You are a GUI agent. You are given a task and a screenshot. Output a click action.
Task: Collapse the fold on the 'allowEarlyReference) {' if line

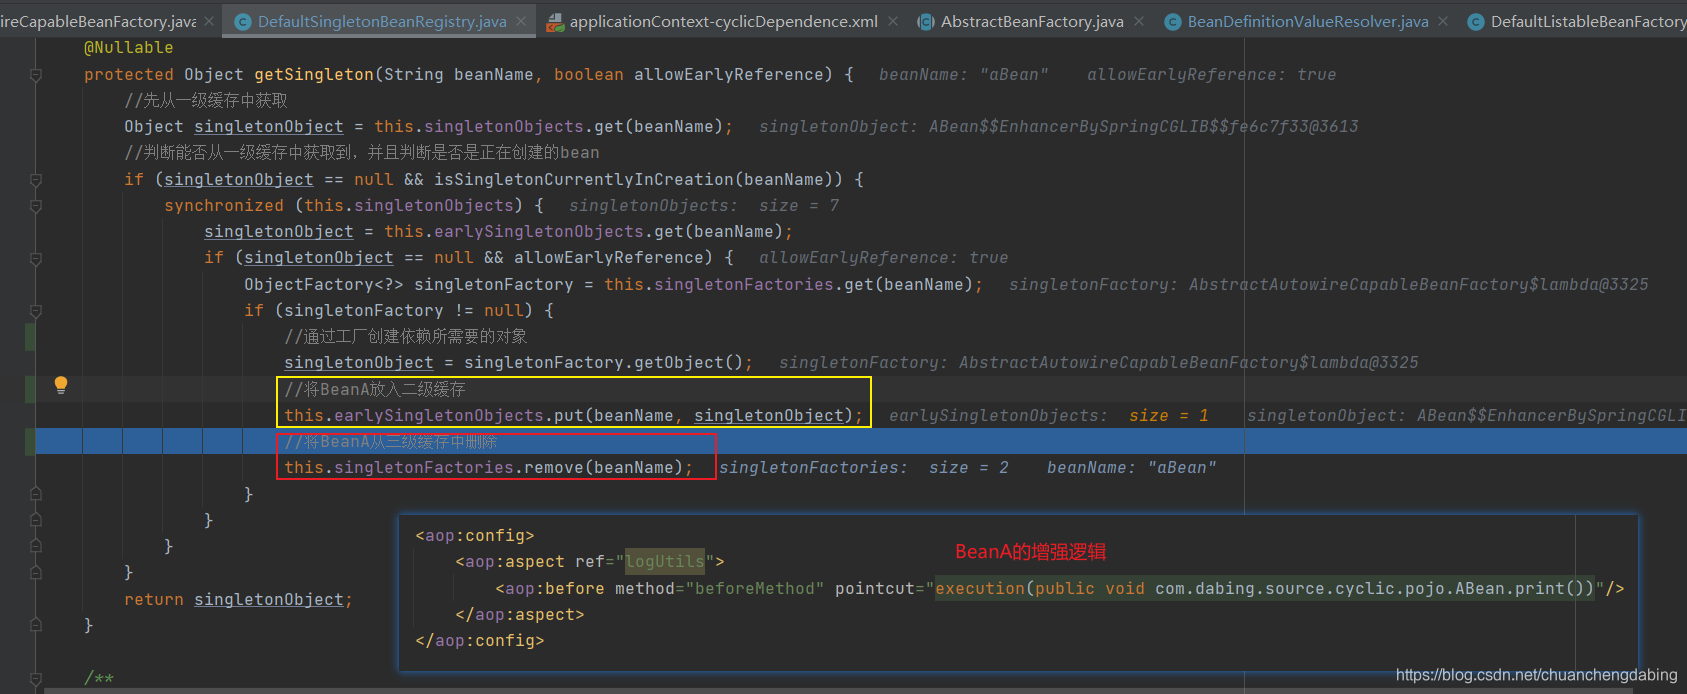tap(36, 258)
